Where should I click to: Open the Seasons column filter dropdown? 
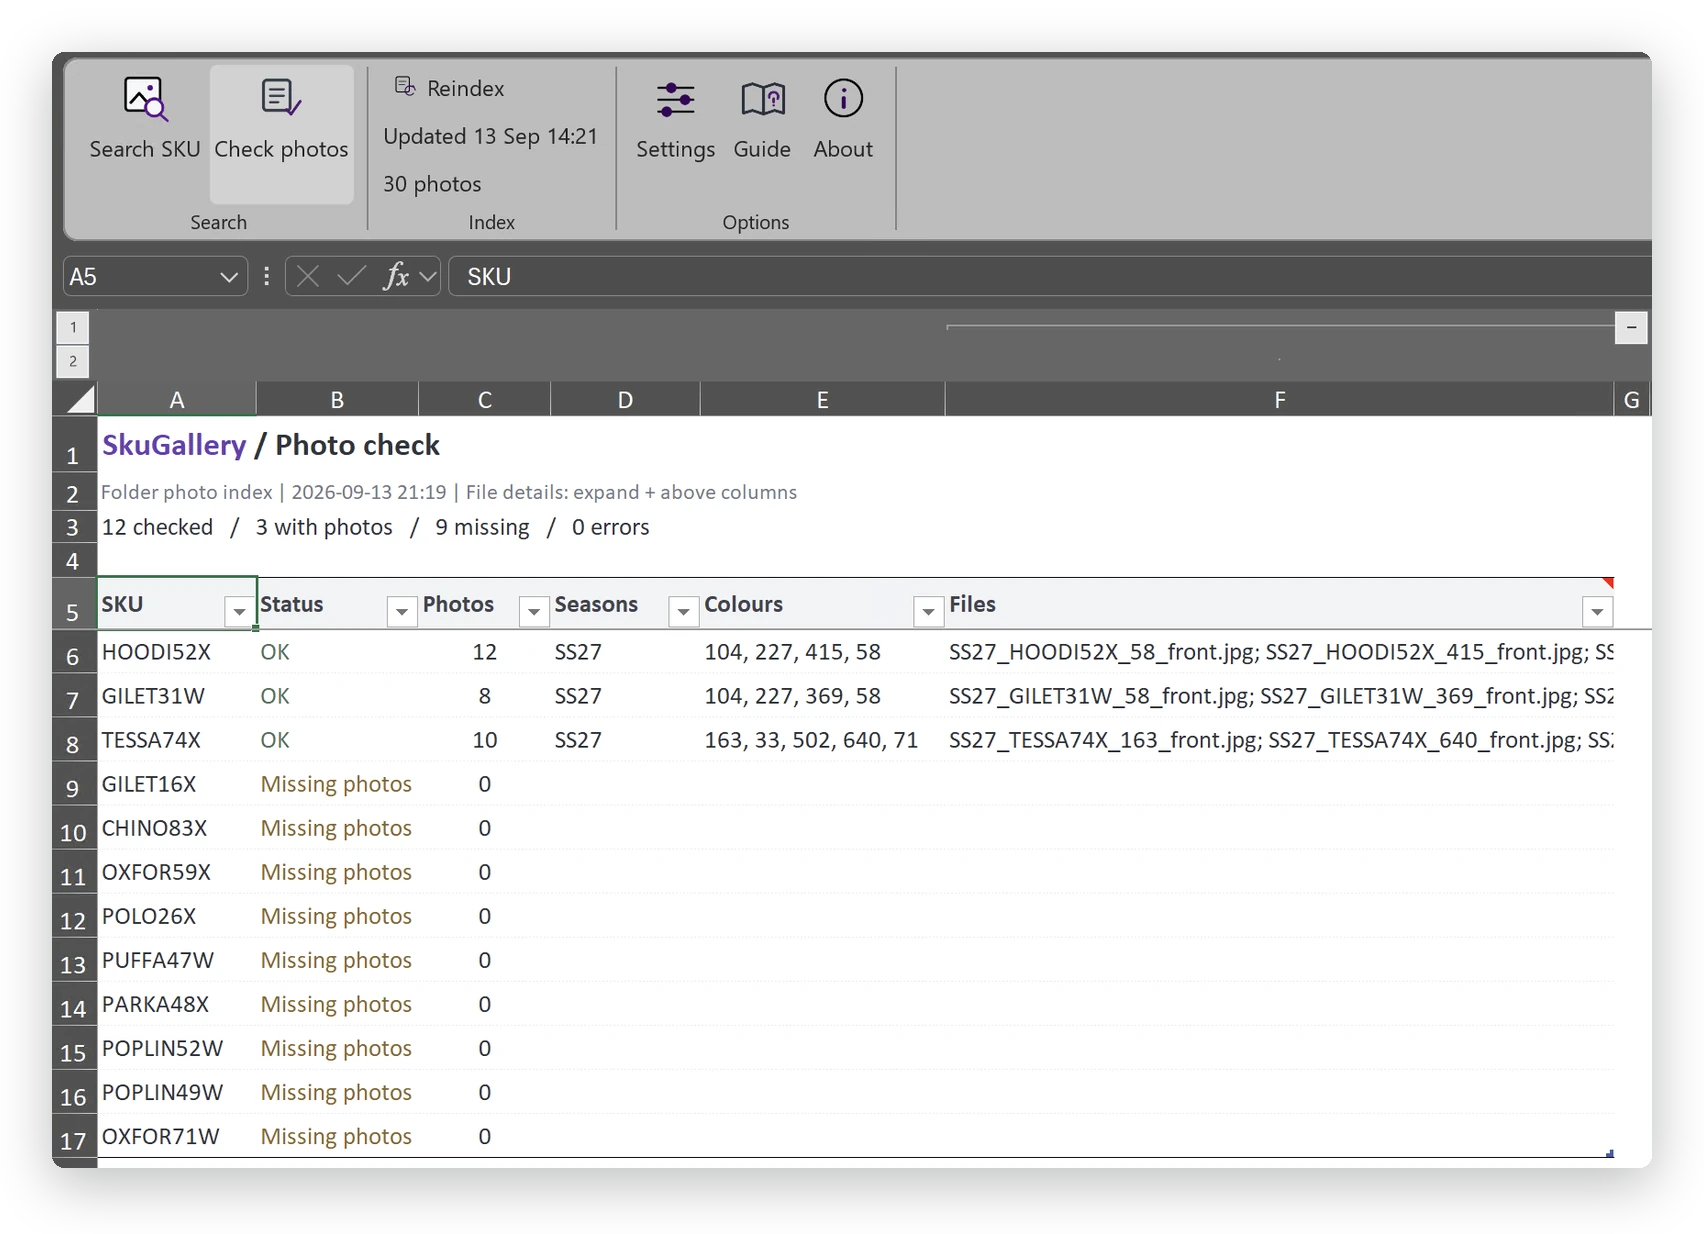coord(683,611)
